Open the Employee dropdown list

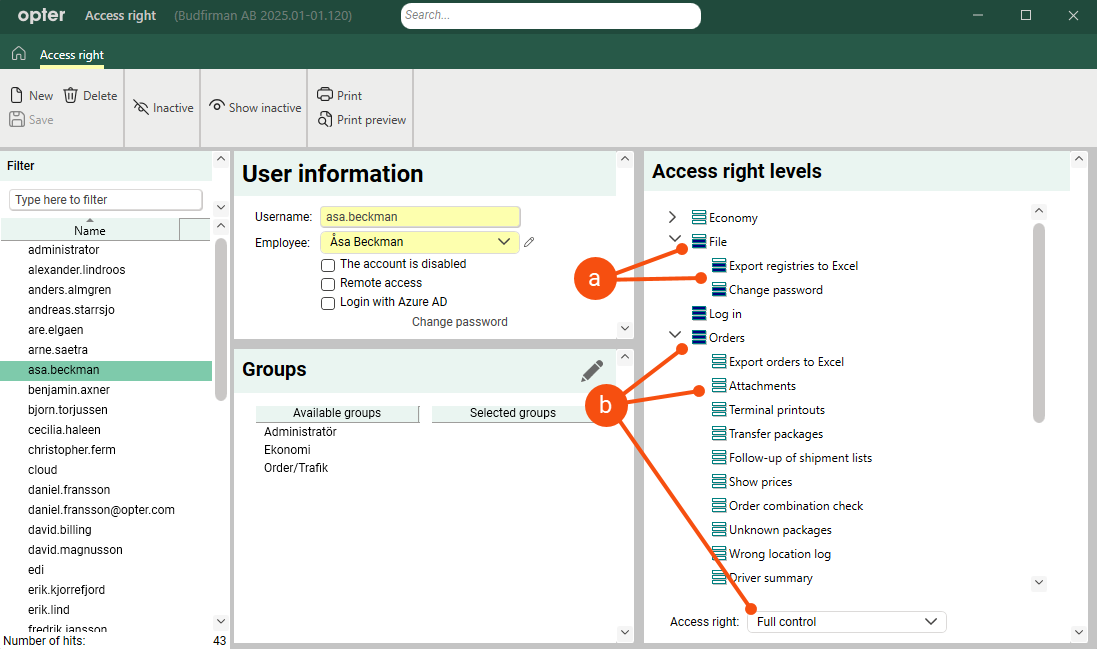pos(503,242)
